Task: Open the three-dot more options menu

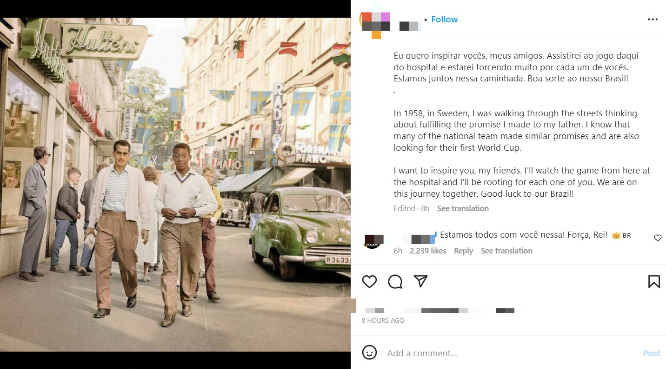Action: click(653, 19)
